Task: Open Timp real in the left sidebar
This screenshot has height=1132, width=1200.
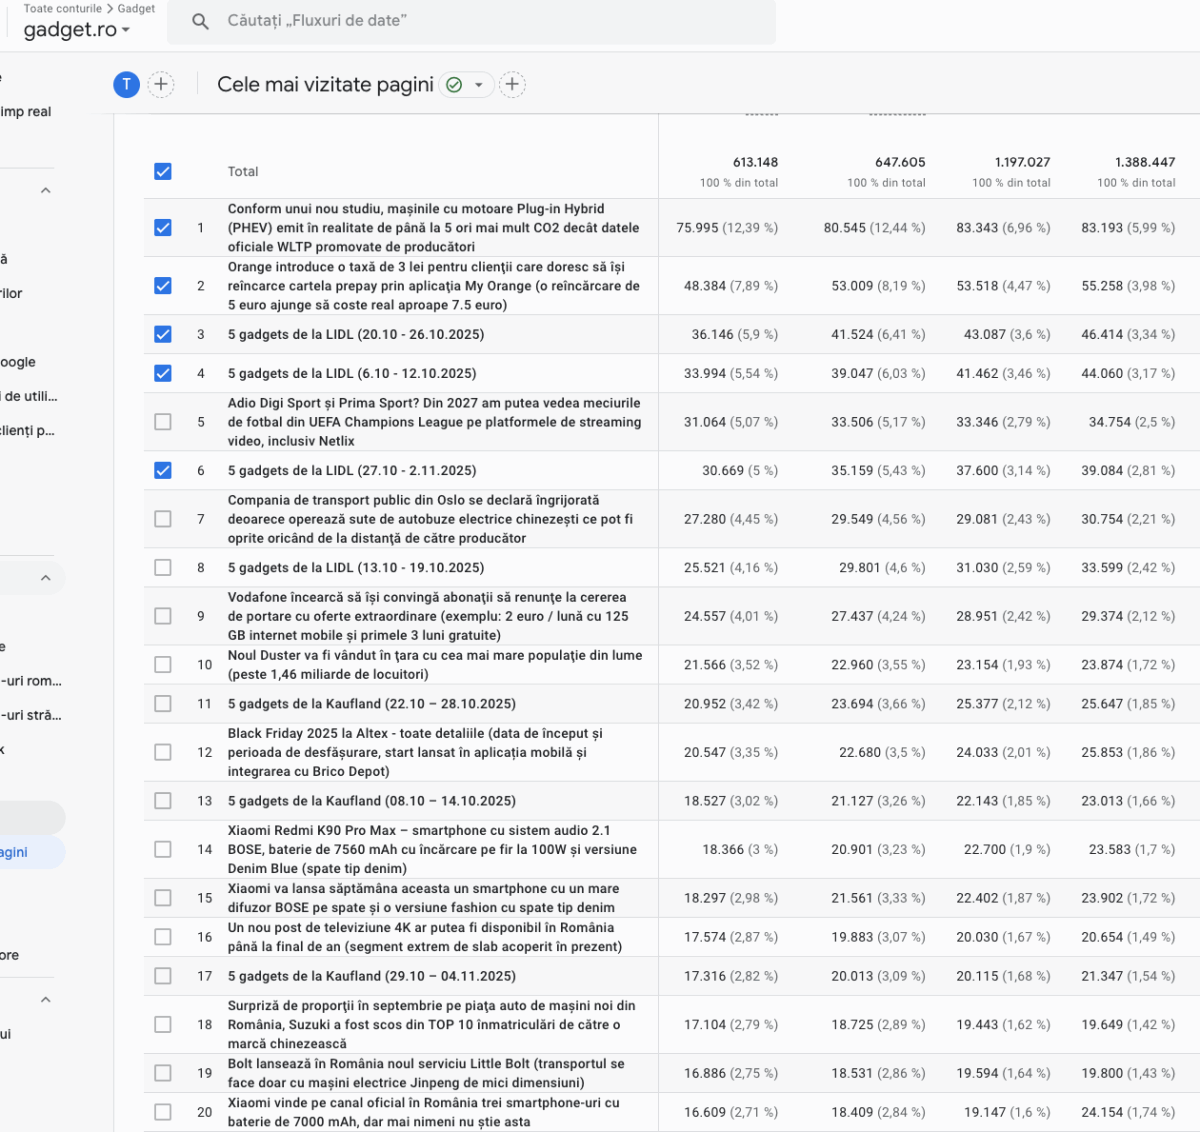Action: (x=26, y=112)
